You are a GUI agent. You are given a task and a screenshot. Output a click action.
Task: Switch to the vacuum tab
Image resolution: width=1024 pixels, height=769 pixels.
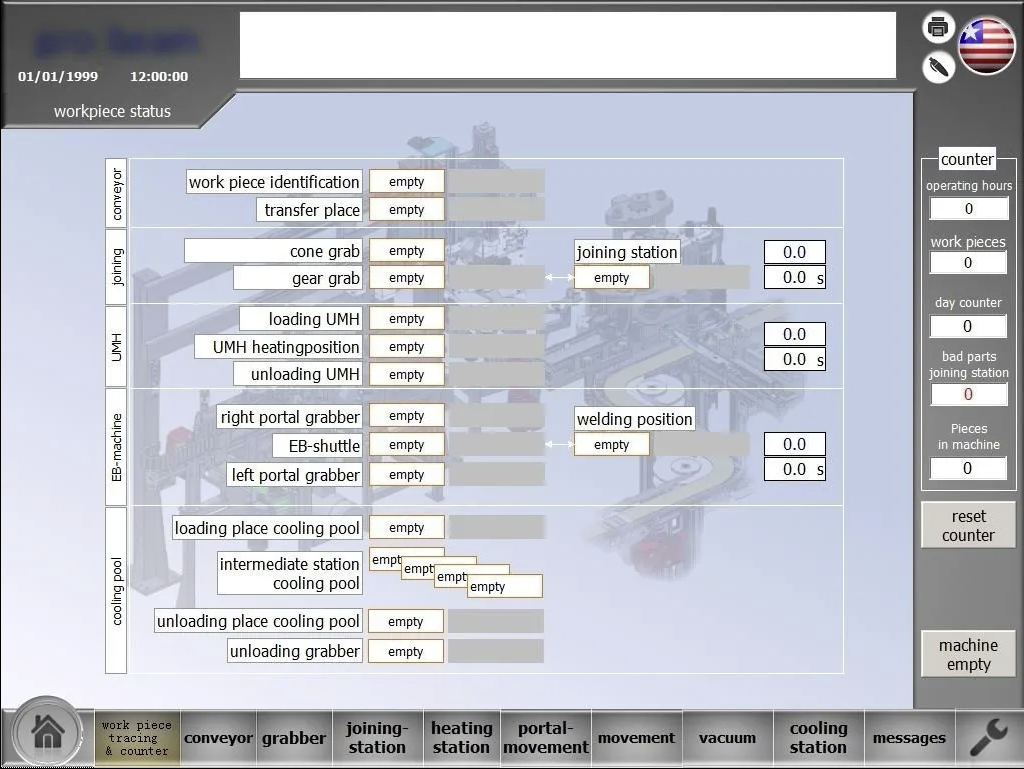click(x=727, y=738)
